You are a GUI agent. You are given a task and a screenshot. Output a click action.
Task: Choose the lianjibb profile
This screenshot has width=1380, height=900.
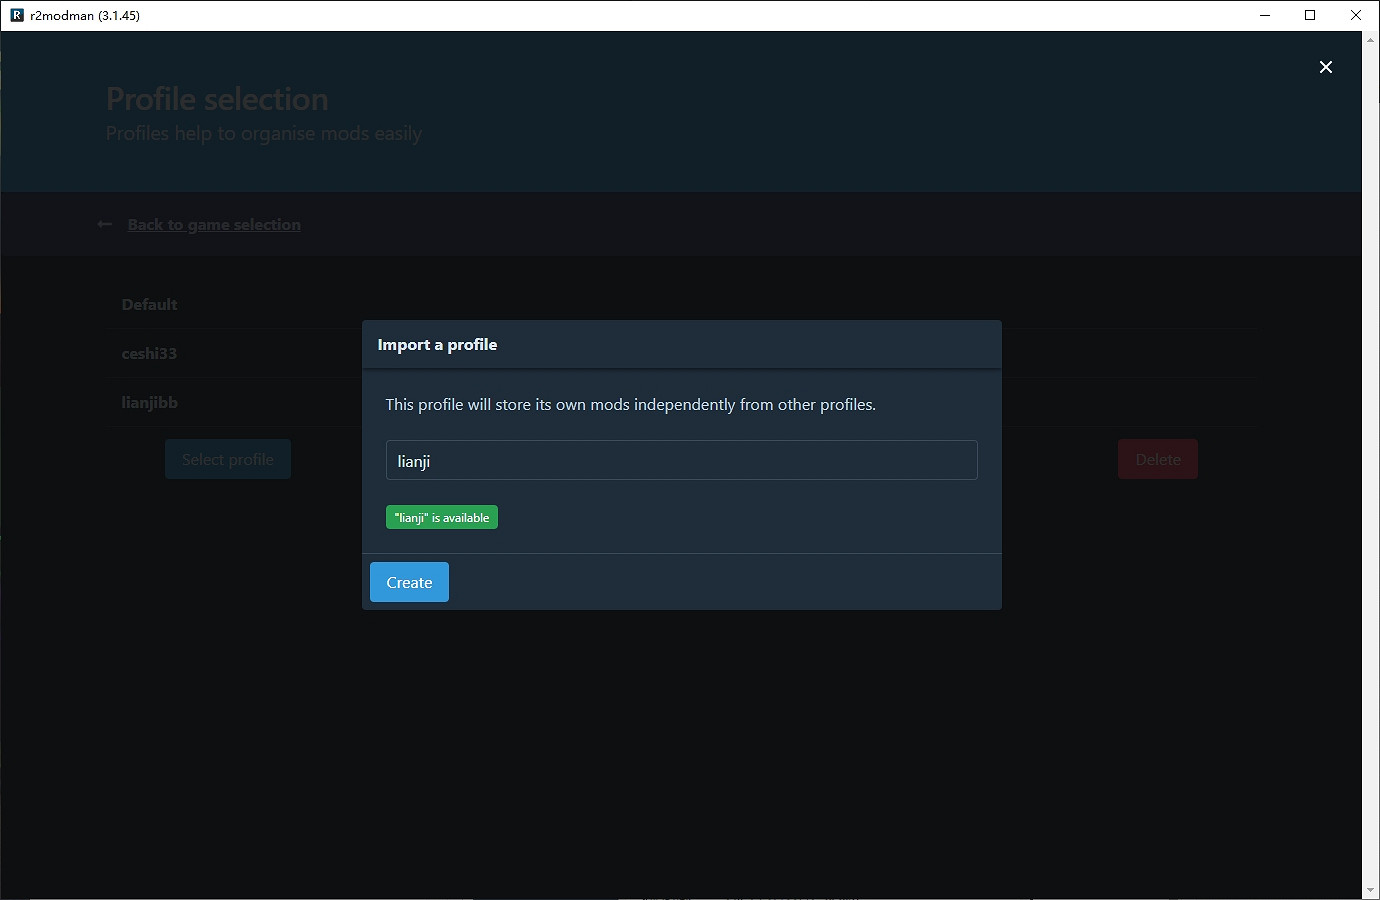149,403
